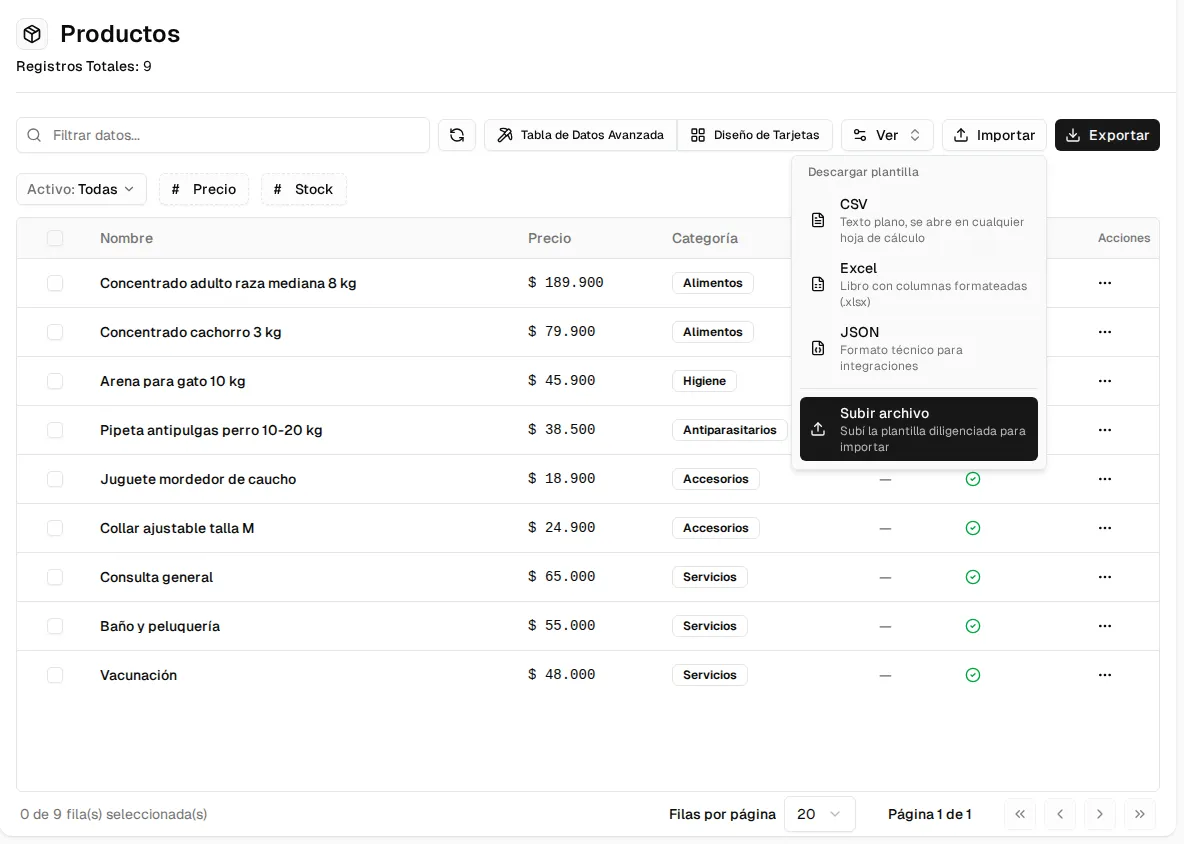Click active status check icon for Consulta general
Screen dimensions: 1184x844
[973, 577]
